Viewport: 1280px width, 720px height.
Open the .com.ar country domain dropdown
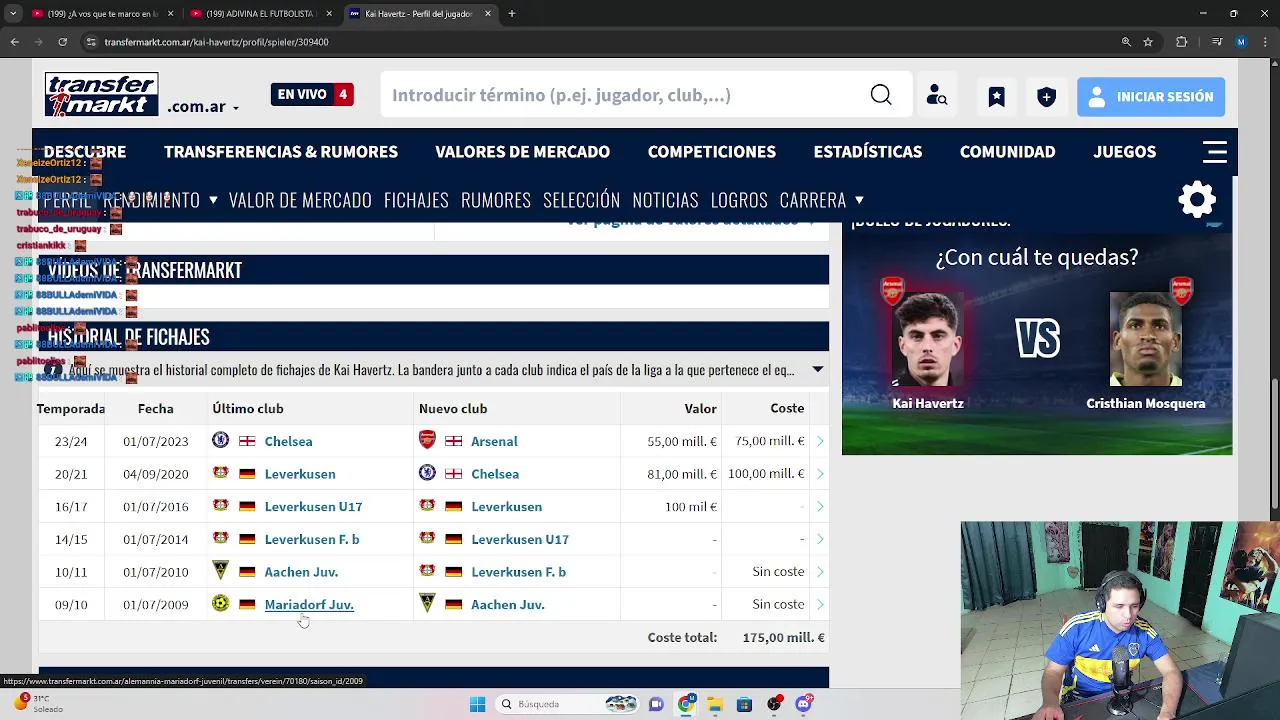click(203, 107)
